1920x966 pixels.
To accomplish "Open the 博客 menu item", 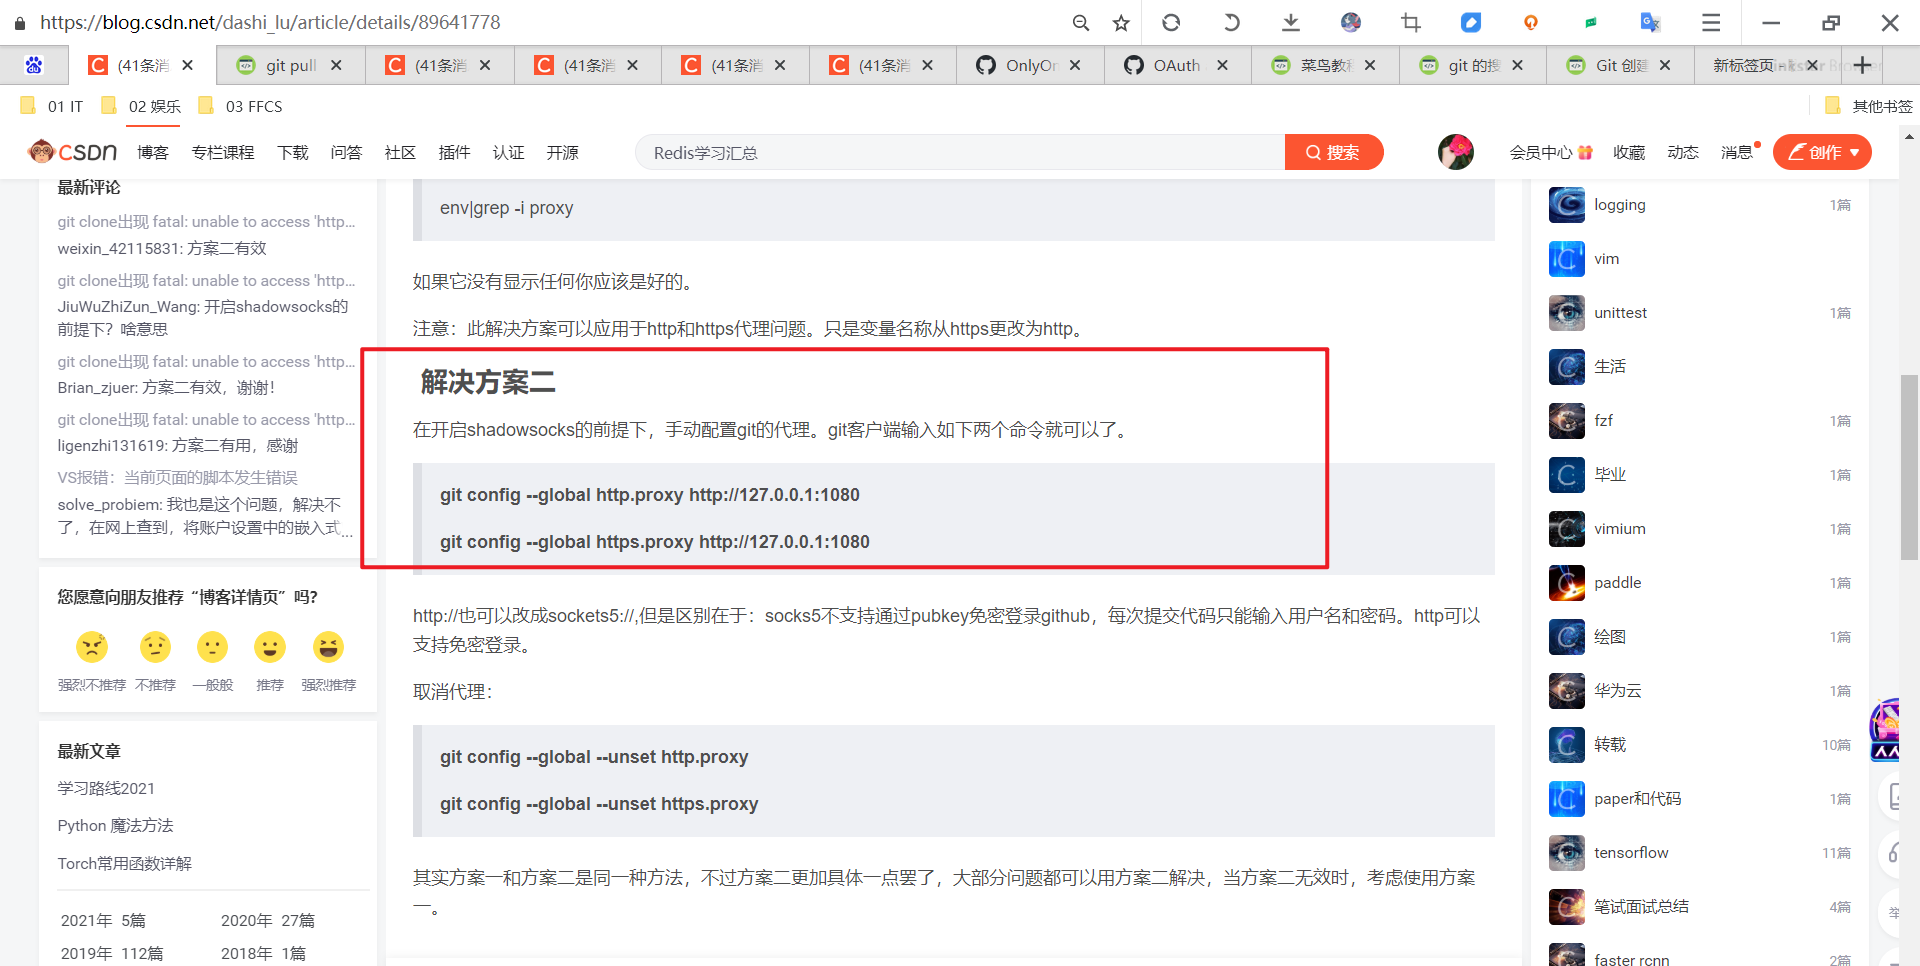I will [153, 152].
